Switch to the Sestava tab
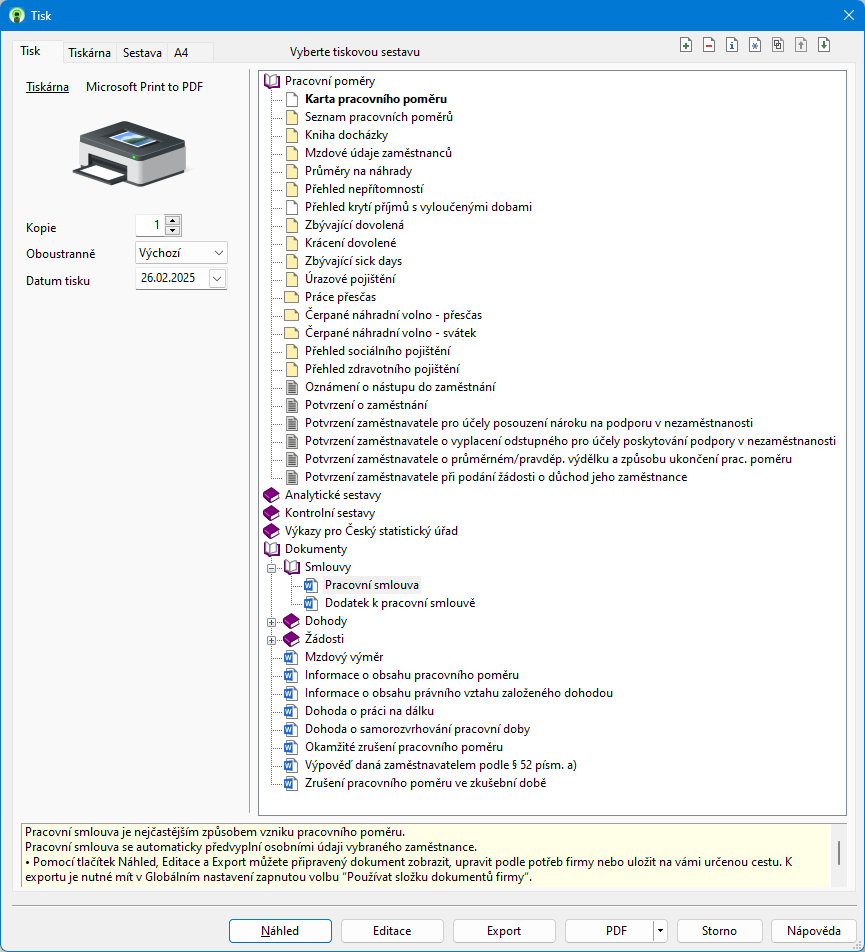The image size is (865, 952). click(x=142, y=53)
